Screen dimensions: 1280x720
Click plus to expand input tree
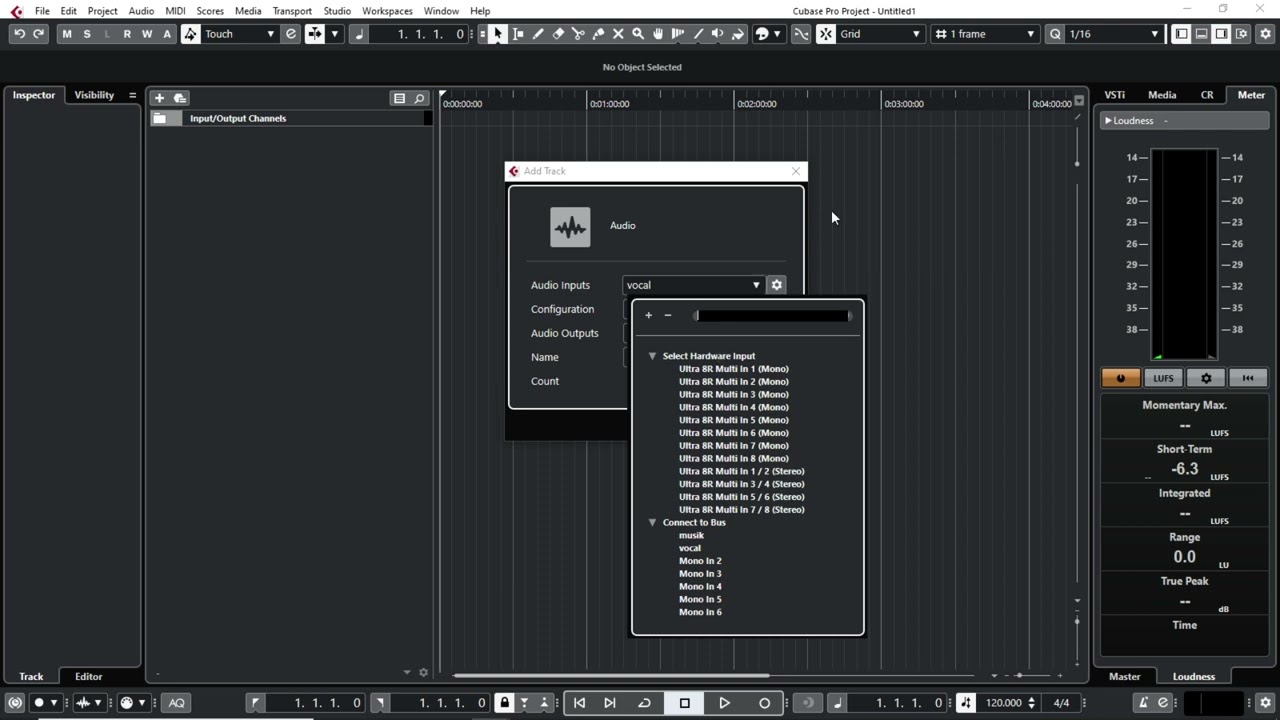(648, 316)
